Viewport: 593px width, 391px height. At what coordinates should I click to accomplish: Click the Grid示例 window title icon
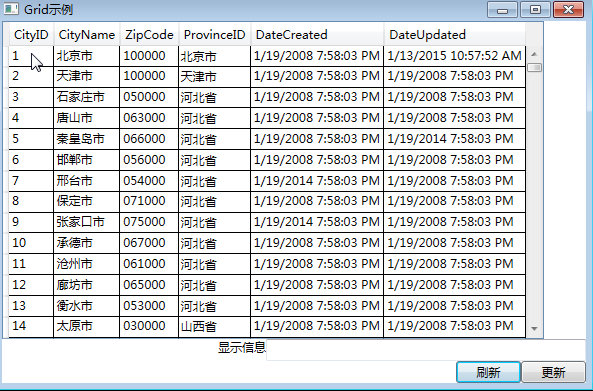pyautogui.click(x=11, y=9)
